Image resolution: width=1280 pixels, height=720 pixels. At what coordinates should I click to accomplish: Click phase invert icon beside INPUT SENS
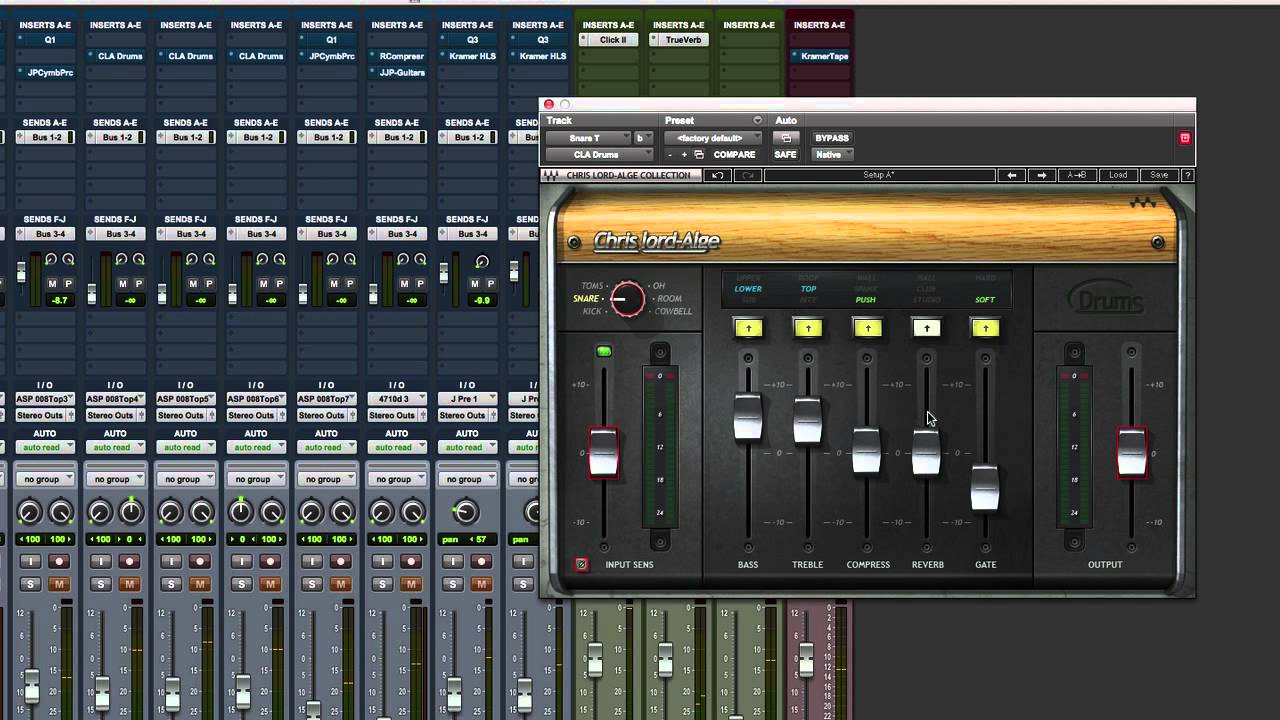[x=581, y=565]
